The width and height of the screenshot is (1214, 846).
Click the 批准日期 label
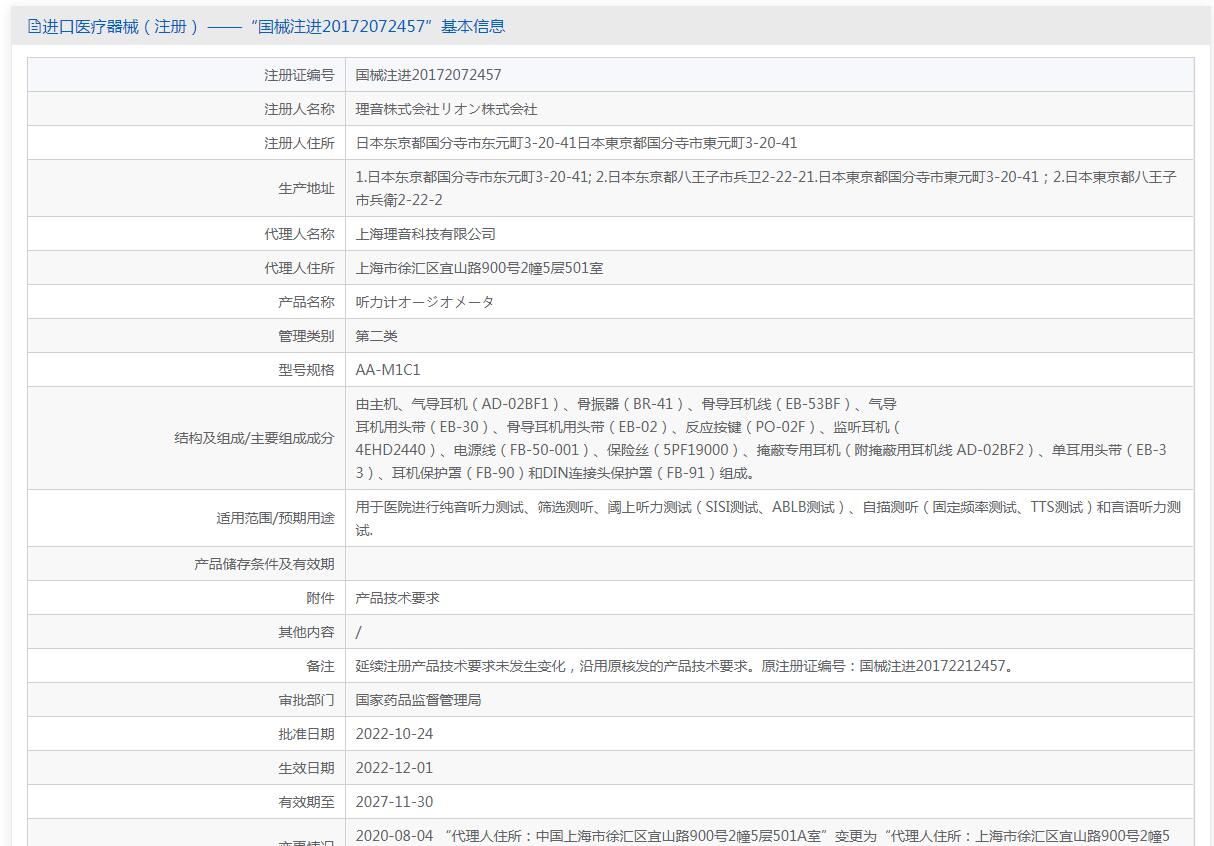306,734
